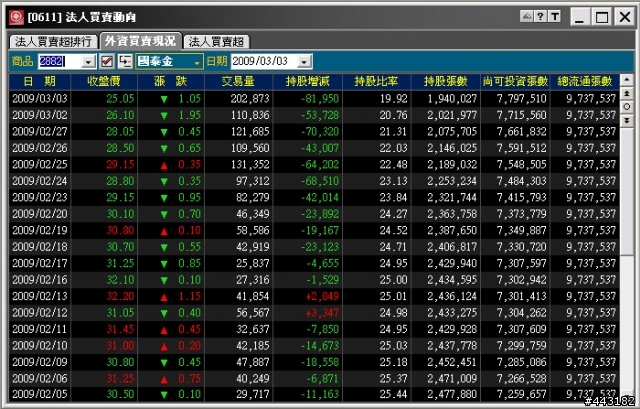Click the green down arrow on 2009/02/24 row
640x409 pixels.
point(164,182)
